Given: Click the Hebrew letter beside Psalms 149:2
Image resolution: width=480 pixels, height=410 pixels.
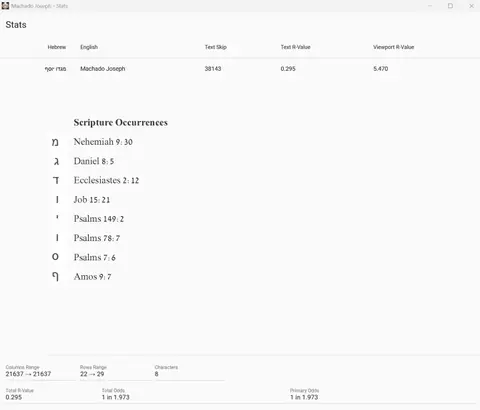Looking at the screenshot, I should [x=57, y=217].
